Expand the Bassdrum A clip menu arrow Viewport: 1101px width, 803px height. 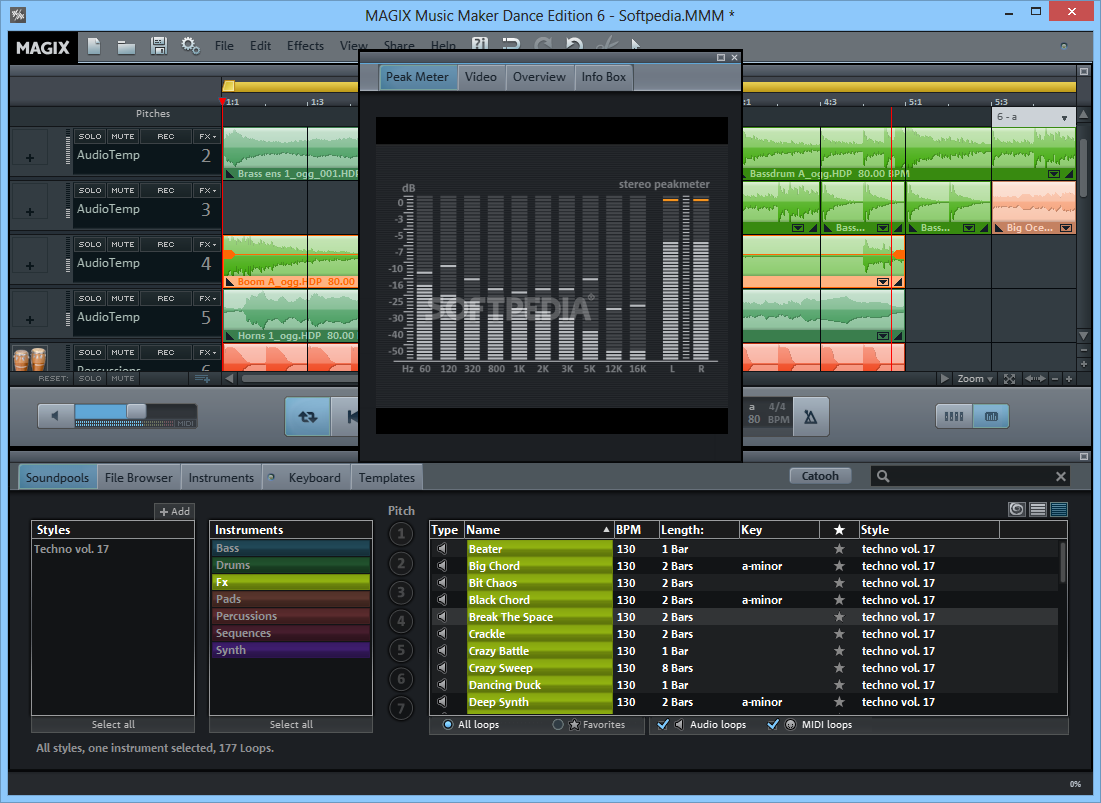pyautogui.click(x=1054, y=173)
